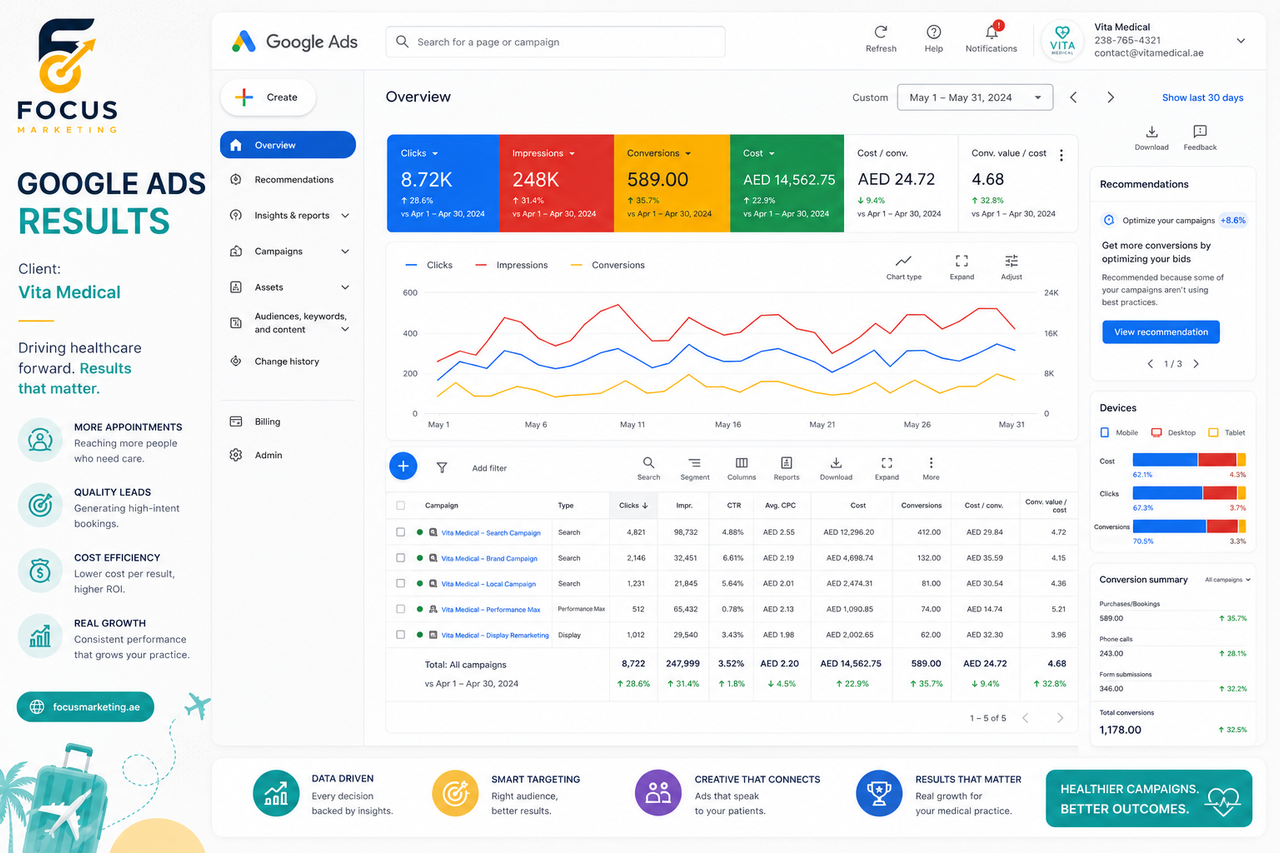Open the Reports icon
Screen dimensions: 1280x853
(787, 462)
